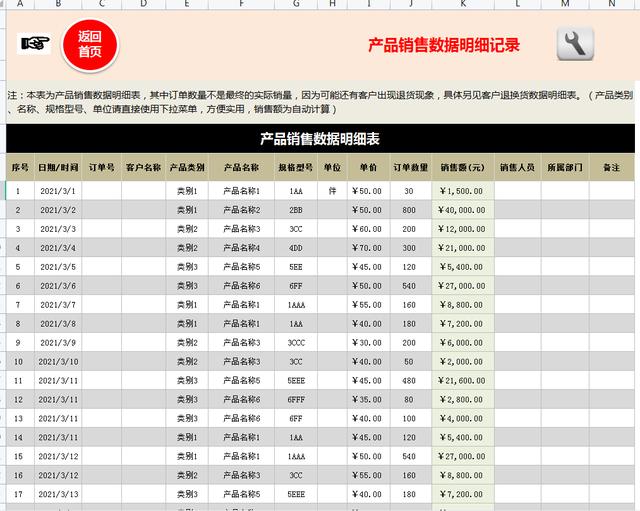Select sales amount ¥1,500.00
The width and height of the screenshot is (640, 511).
tap(463, 191)
